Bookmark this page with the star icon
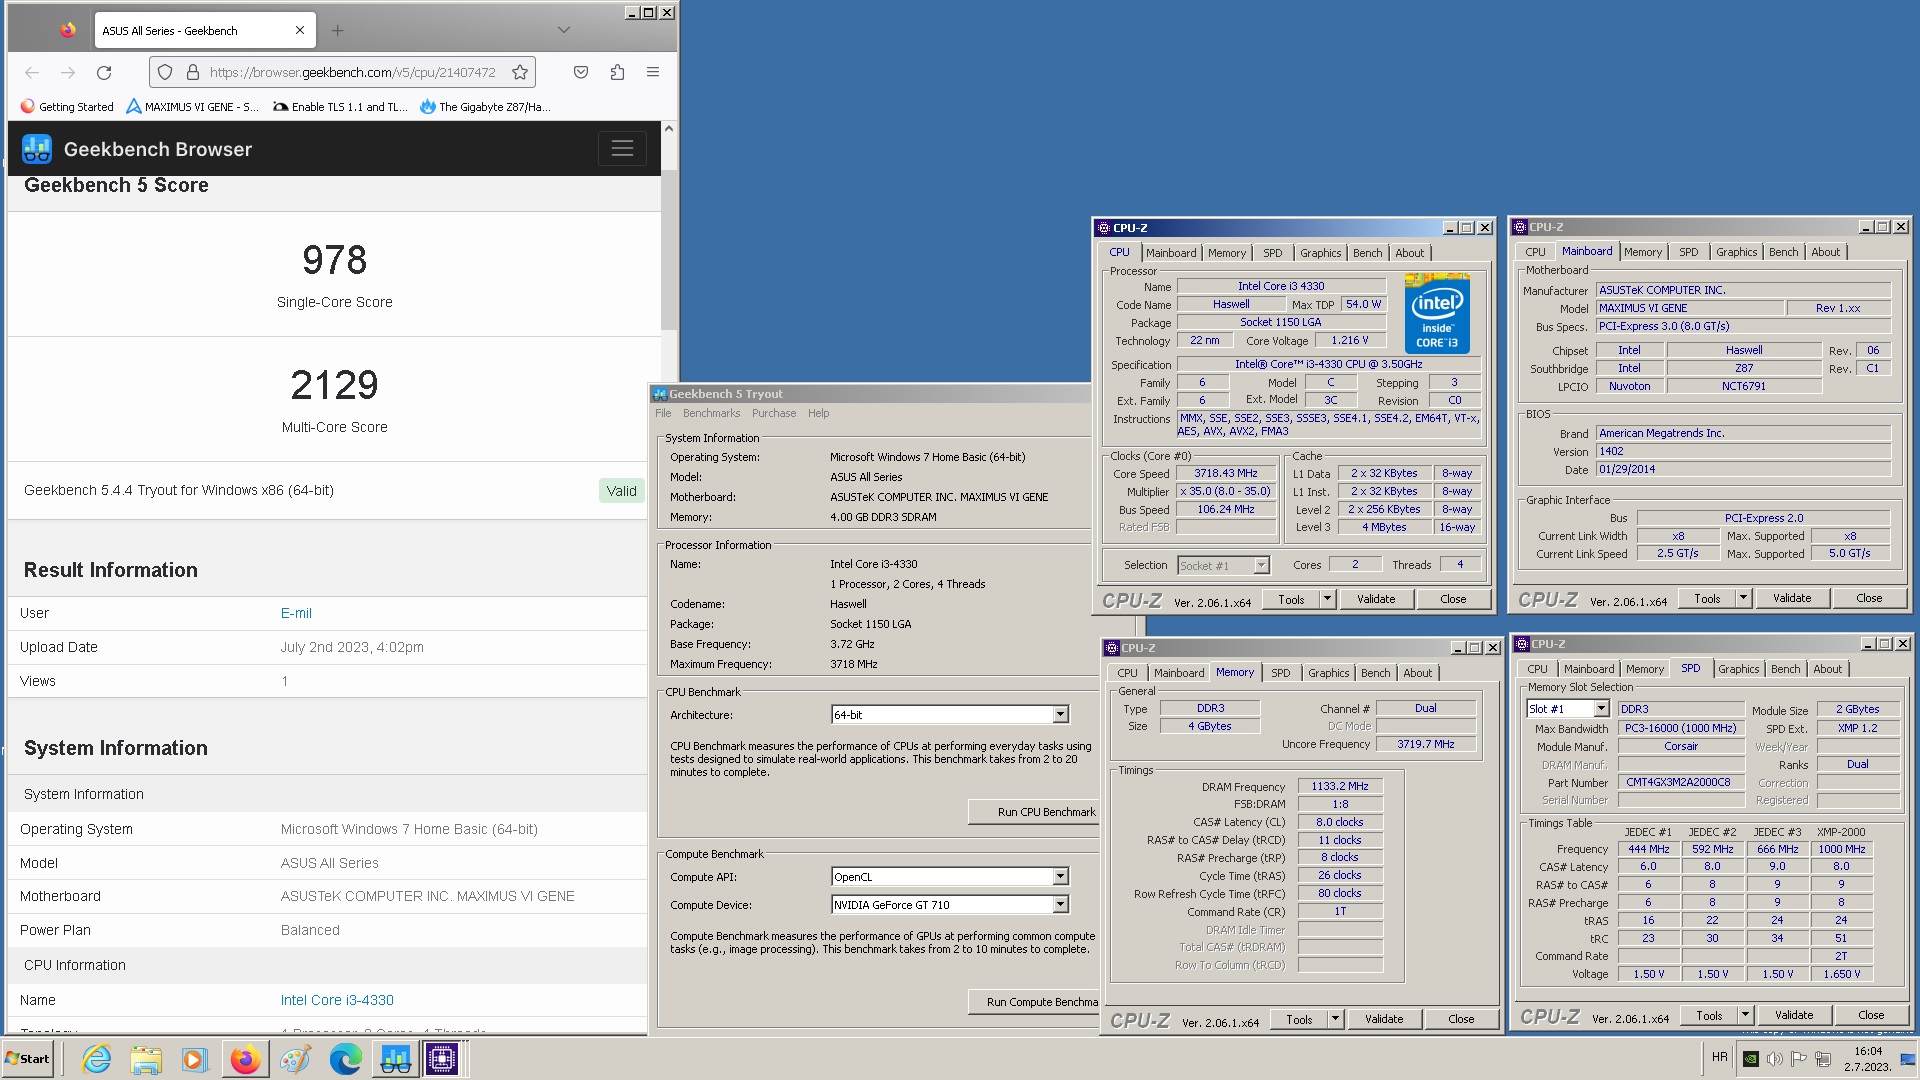 point(520,72)
